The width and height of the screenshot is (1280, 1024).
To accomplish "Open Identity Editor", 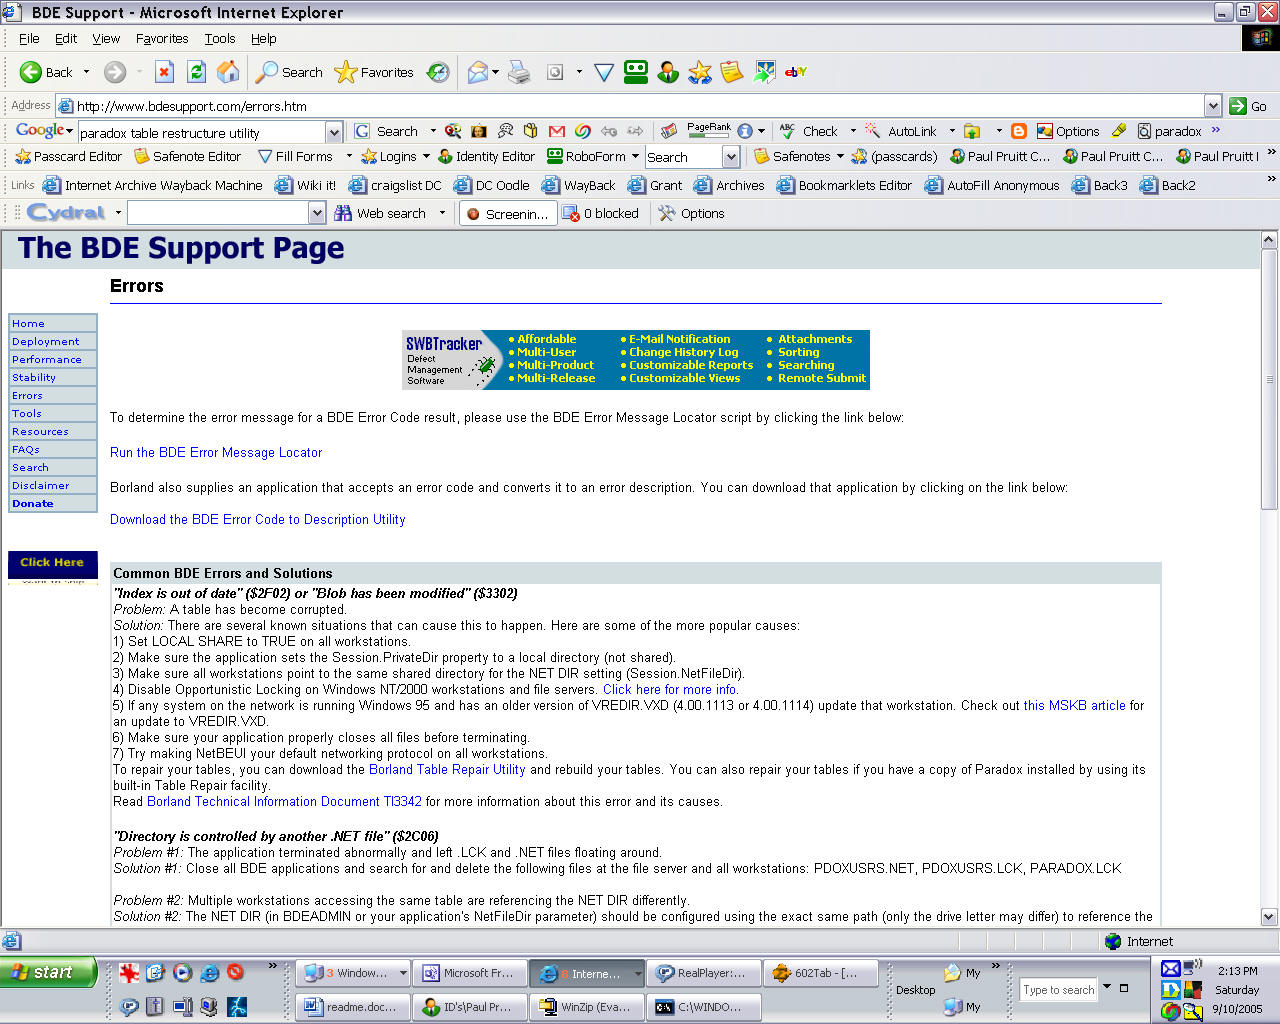I will pos(487,156).
